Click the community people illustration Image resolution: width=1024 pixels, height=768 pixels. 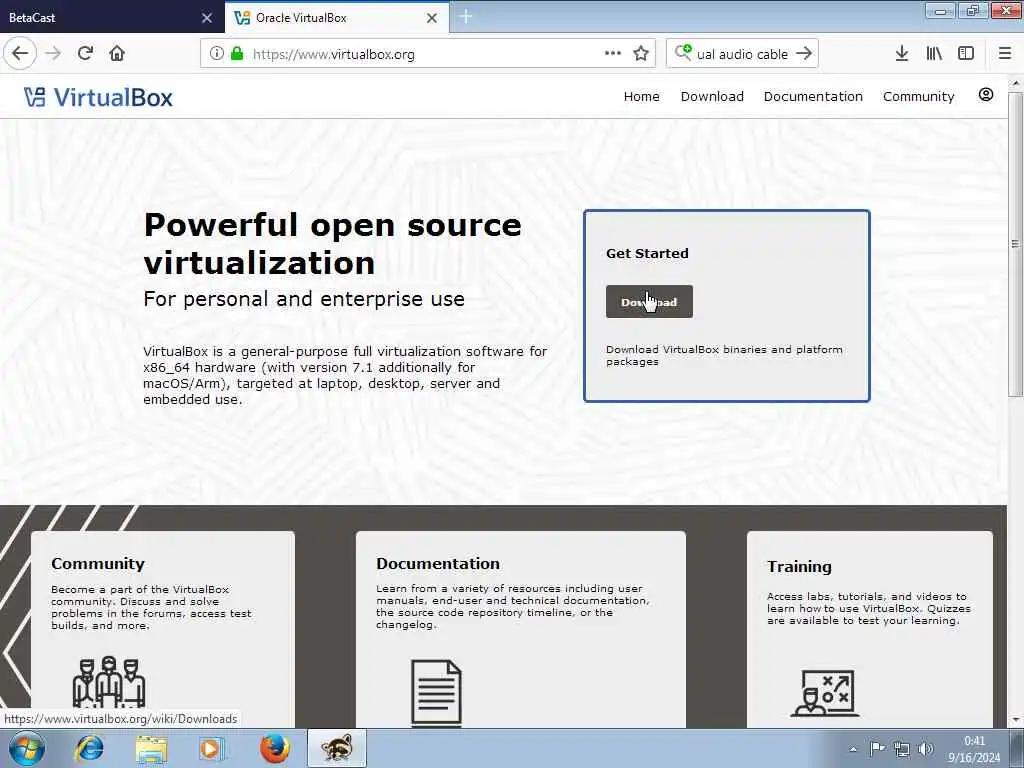[x=108, y=682]
